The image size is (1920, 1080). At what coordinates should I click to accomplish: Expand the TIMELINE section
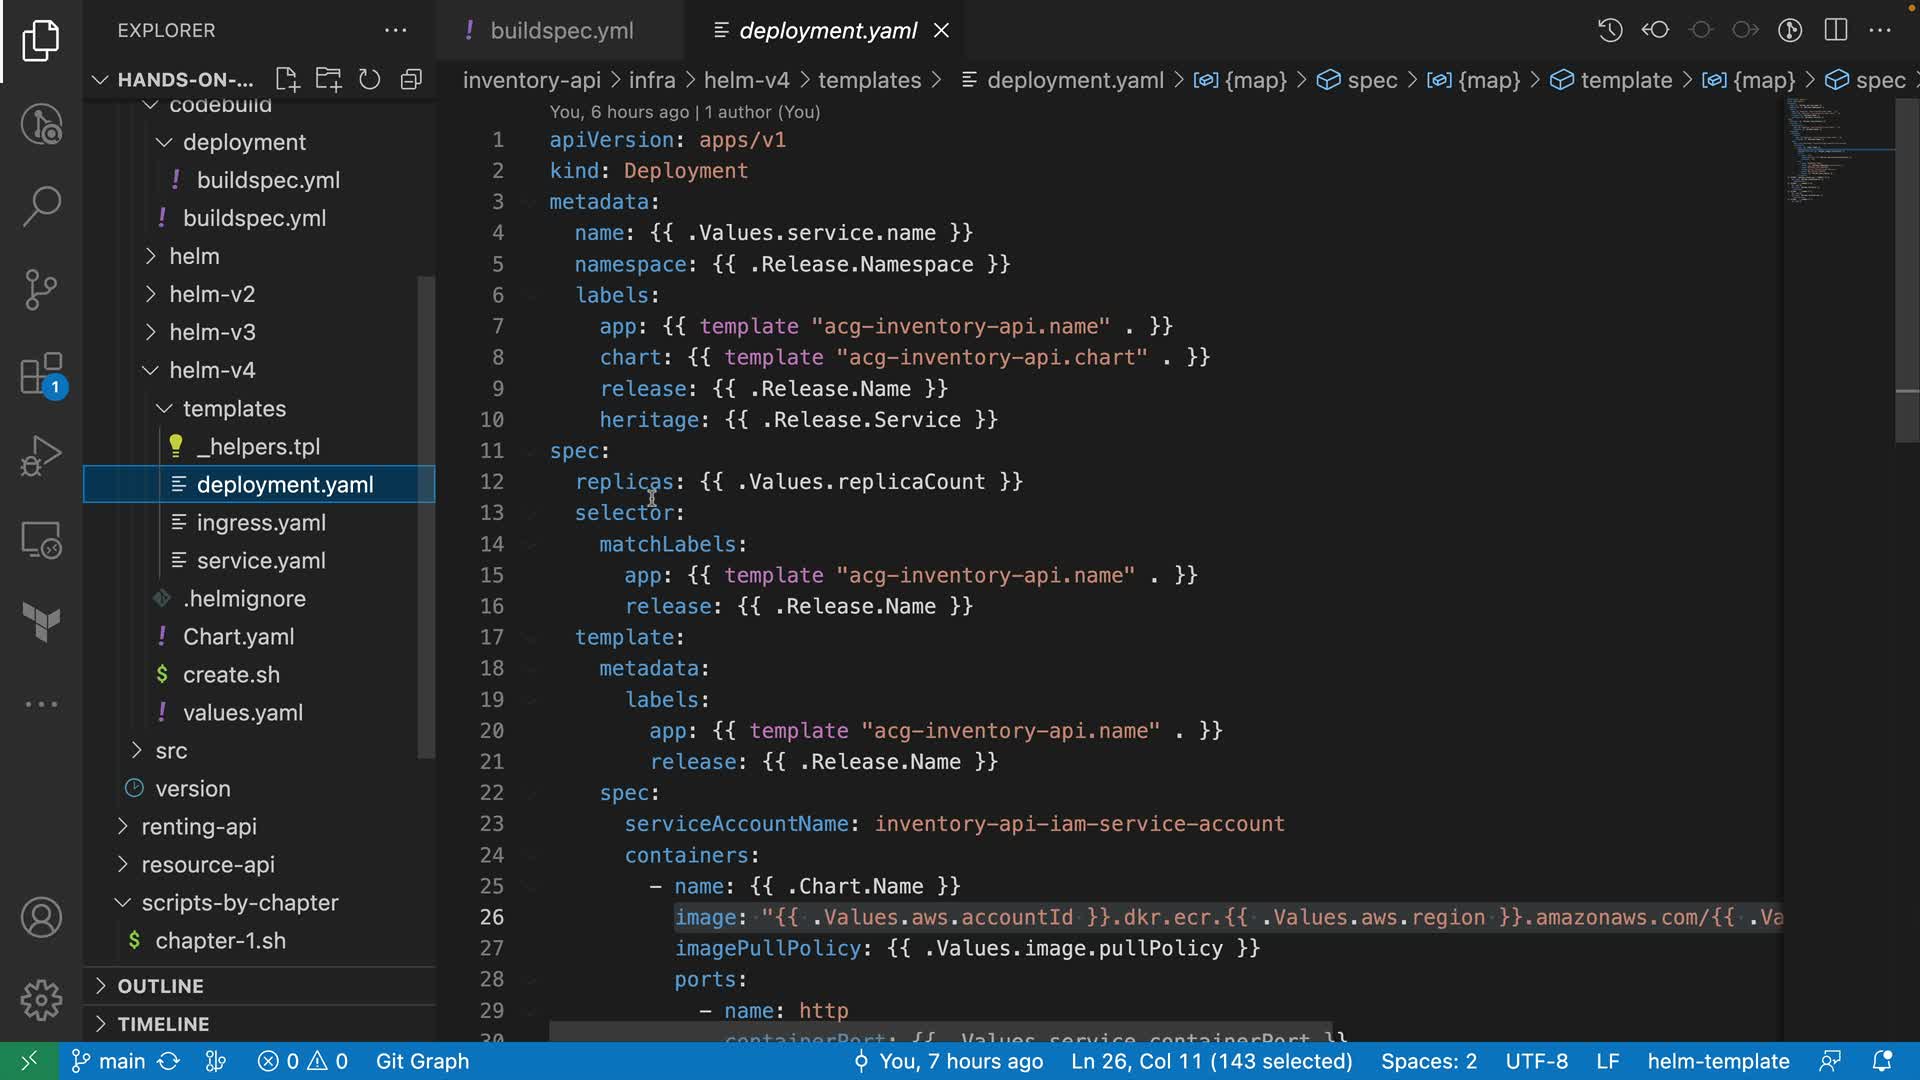[163, 1024]
